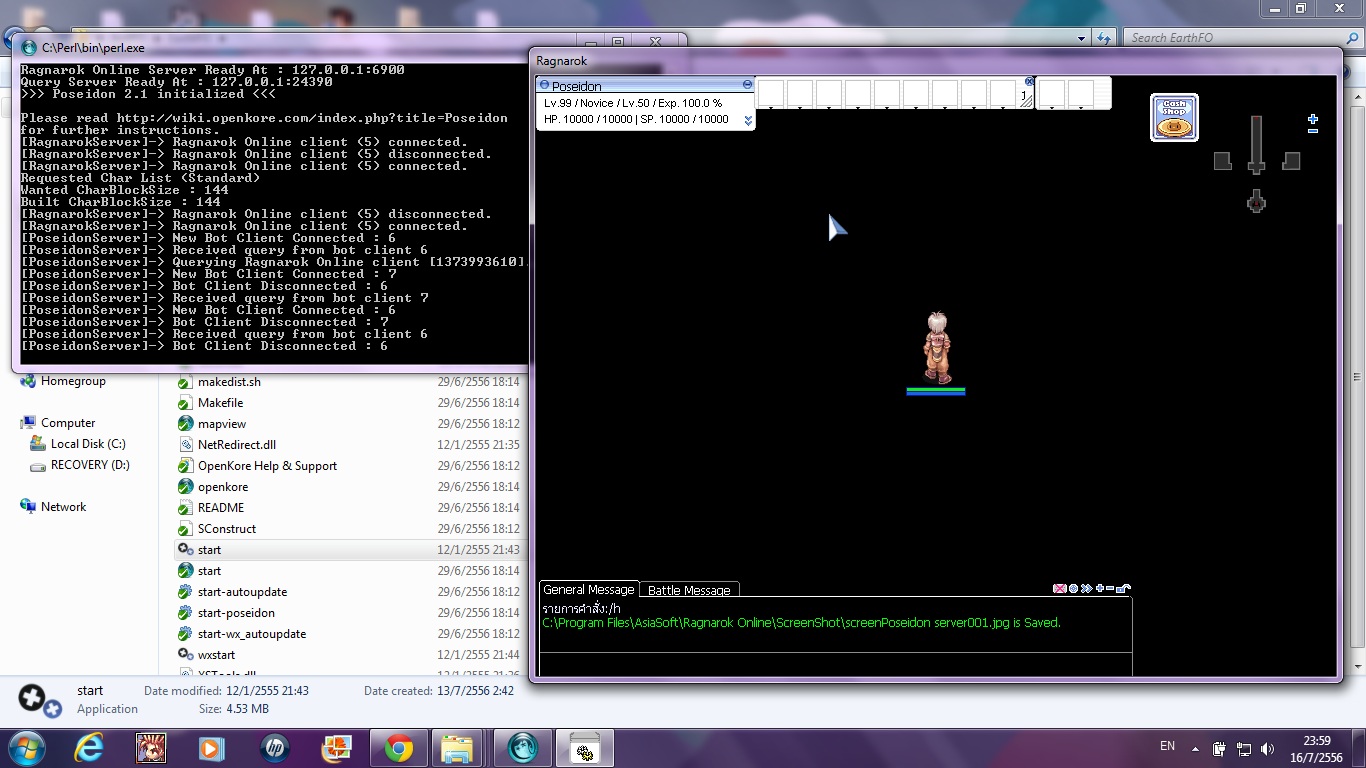Select the openkore file

coord(223,487)
